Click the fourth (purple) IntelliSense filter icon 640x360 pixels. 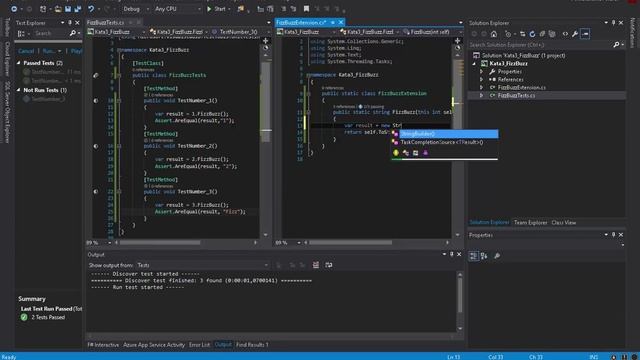(425, 153)
